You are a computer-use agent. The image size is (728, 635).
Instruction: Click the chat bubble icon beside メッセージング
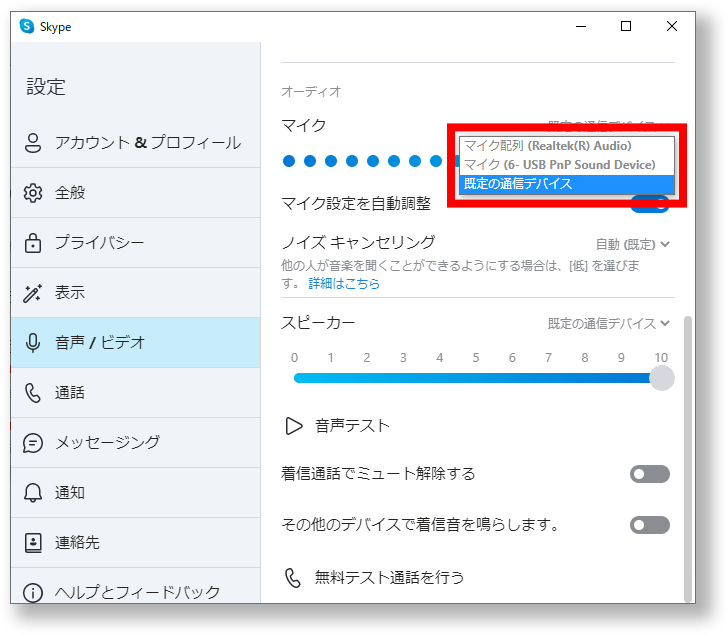point(32,443)
